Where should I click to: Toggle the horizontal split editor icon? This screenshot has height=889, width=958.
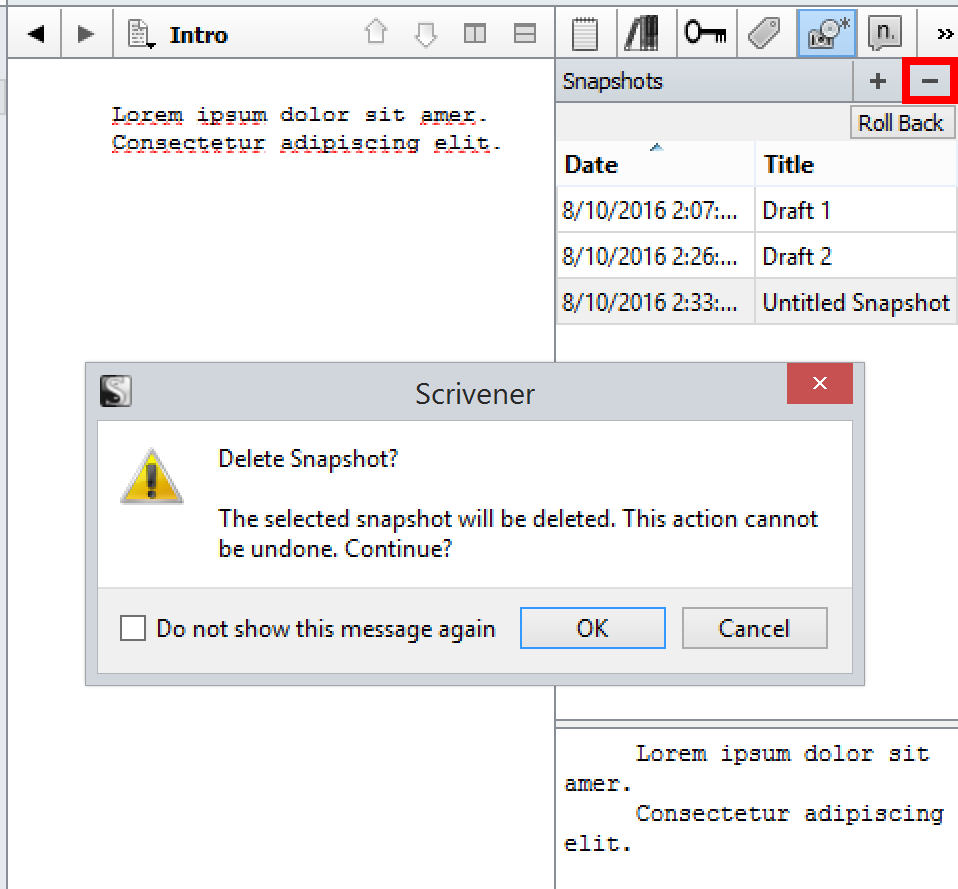coord(525,34)
